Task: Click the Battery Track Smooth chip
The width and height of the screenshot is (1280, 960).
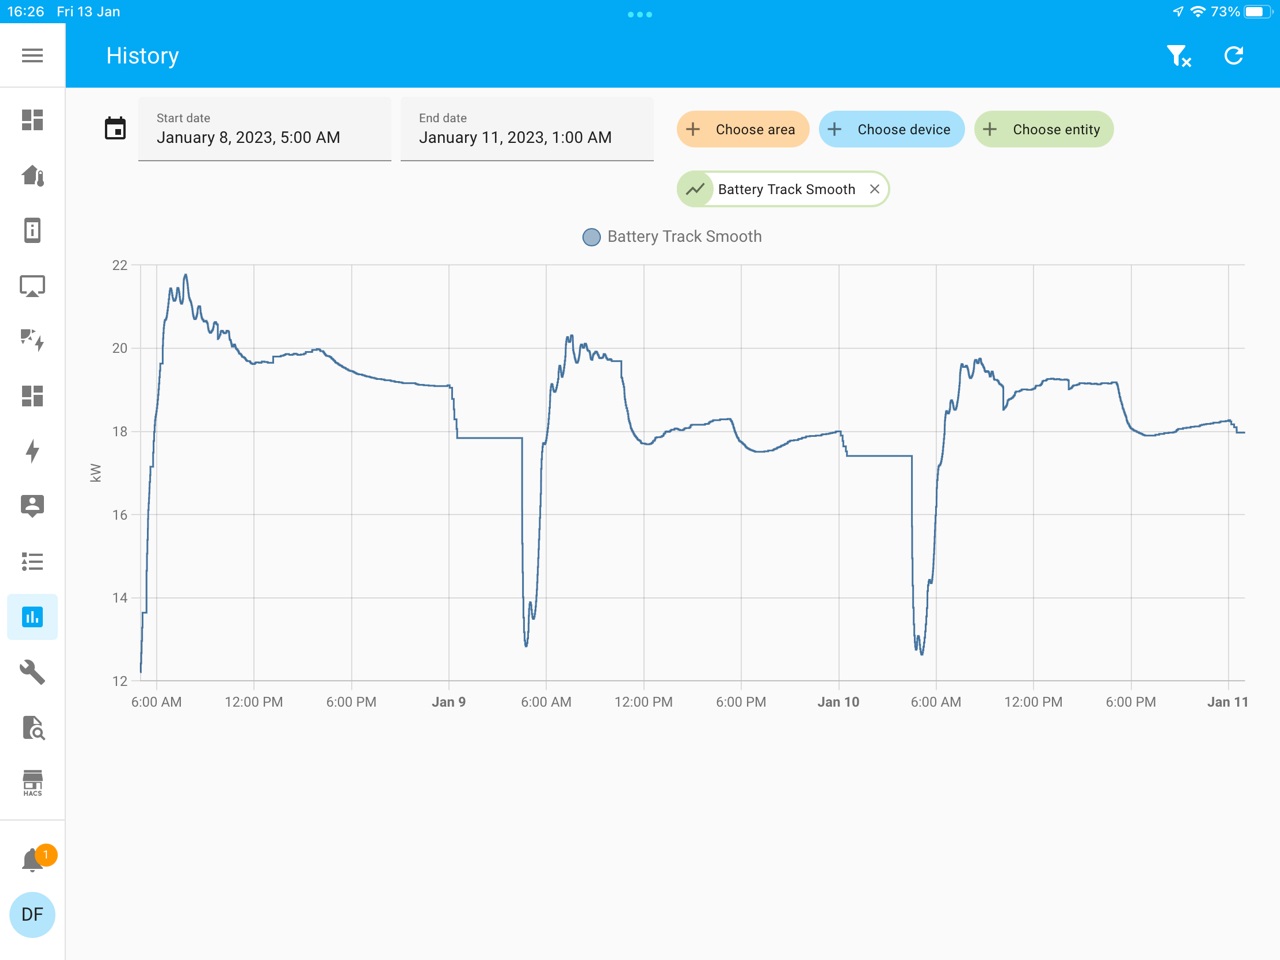Action: coord(785,189)
